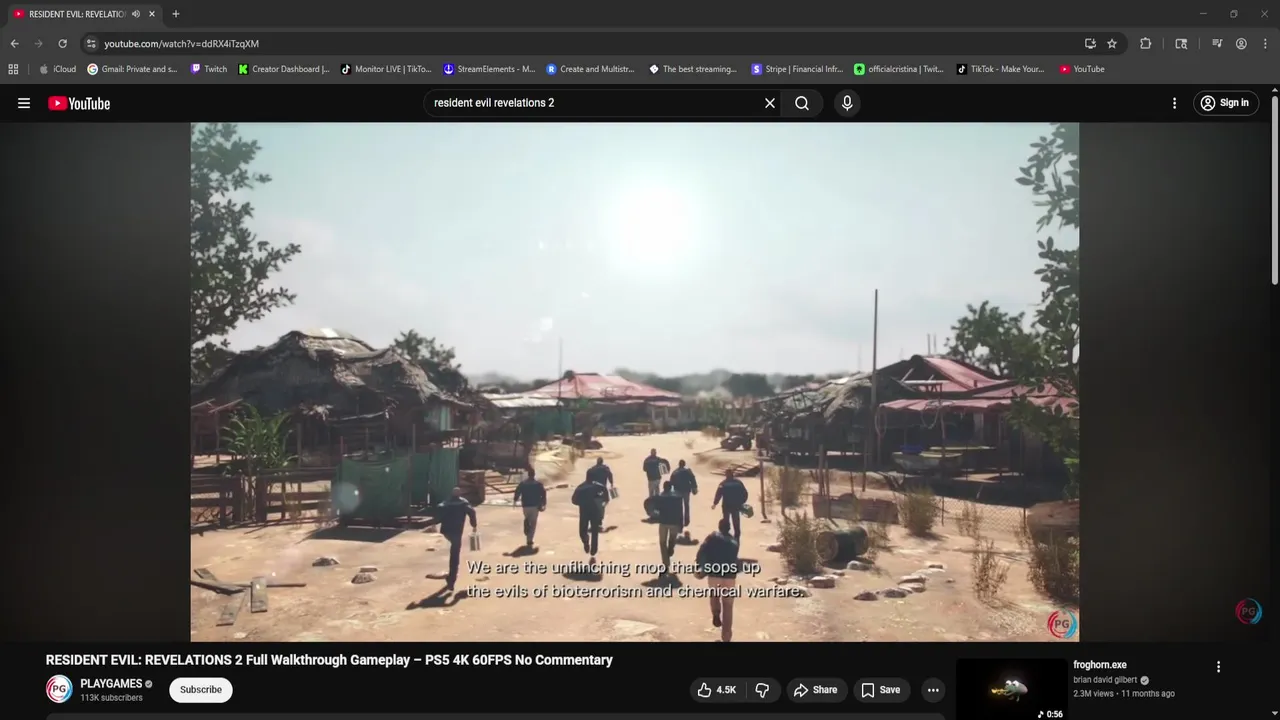Image resolution: width=1280 pixels, height=720 pixels.
Task: Go forward in browser history
Action: point(38,44)
